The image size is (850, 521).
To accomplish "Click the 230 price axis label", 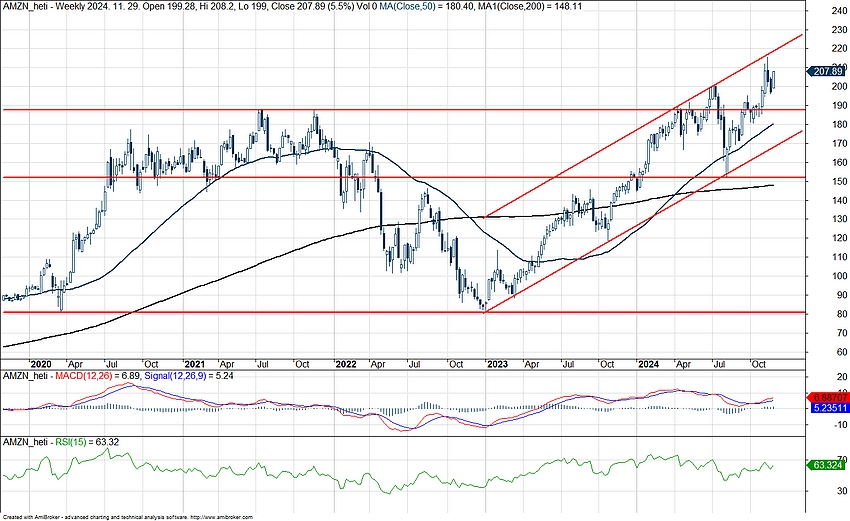I will (840, 30).
